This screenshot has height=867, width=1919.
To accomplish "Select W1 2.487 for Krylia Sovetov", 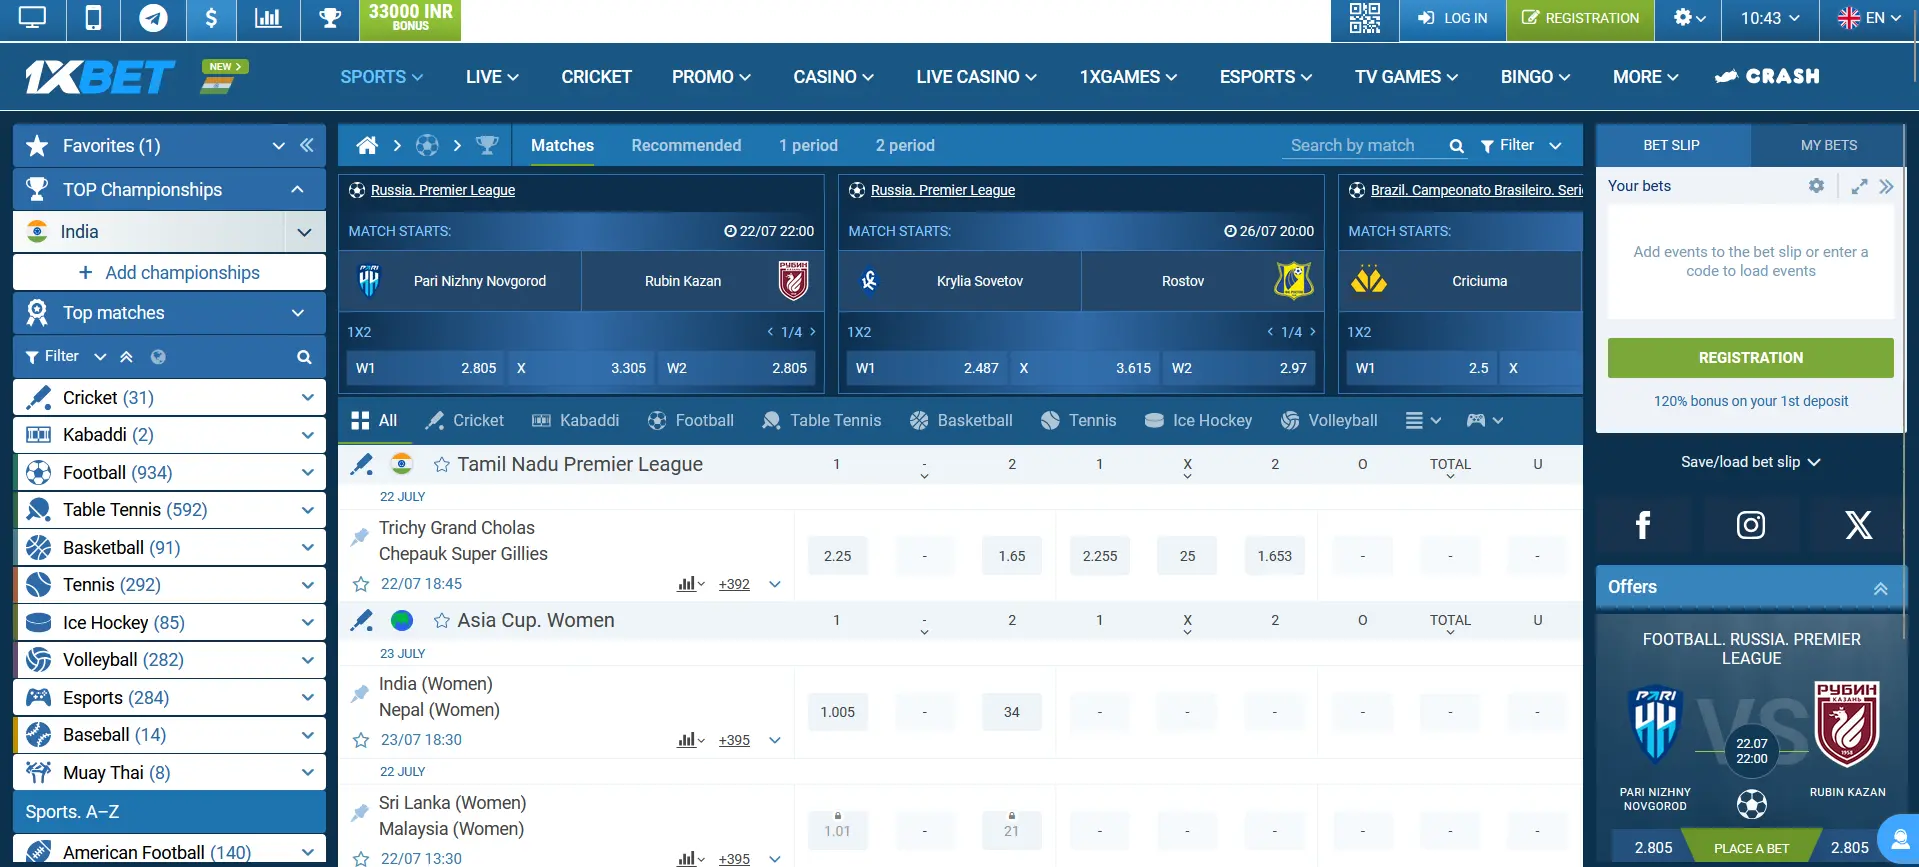I will pyautogui.click(x=926, y=369).
